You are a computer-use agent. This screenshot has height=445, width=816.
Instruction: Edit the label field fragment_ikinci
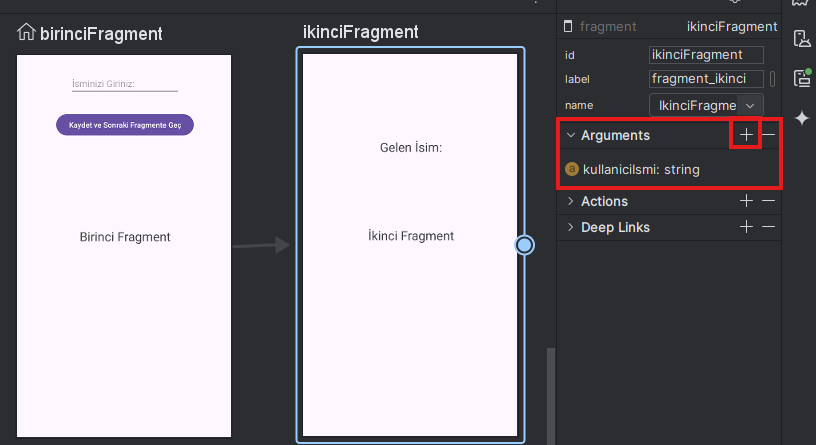coord(706,79)
